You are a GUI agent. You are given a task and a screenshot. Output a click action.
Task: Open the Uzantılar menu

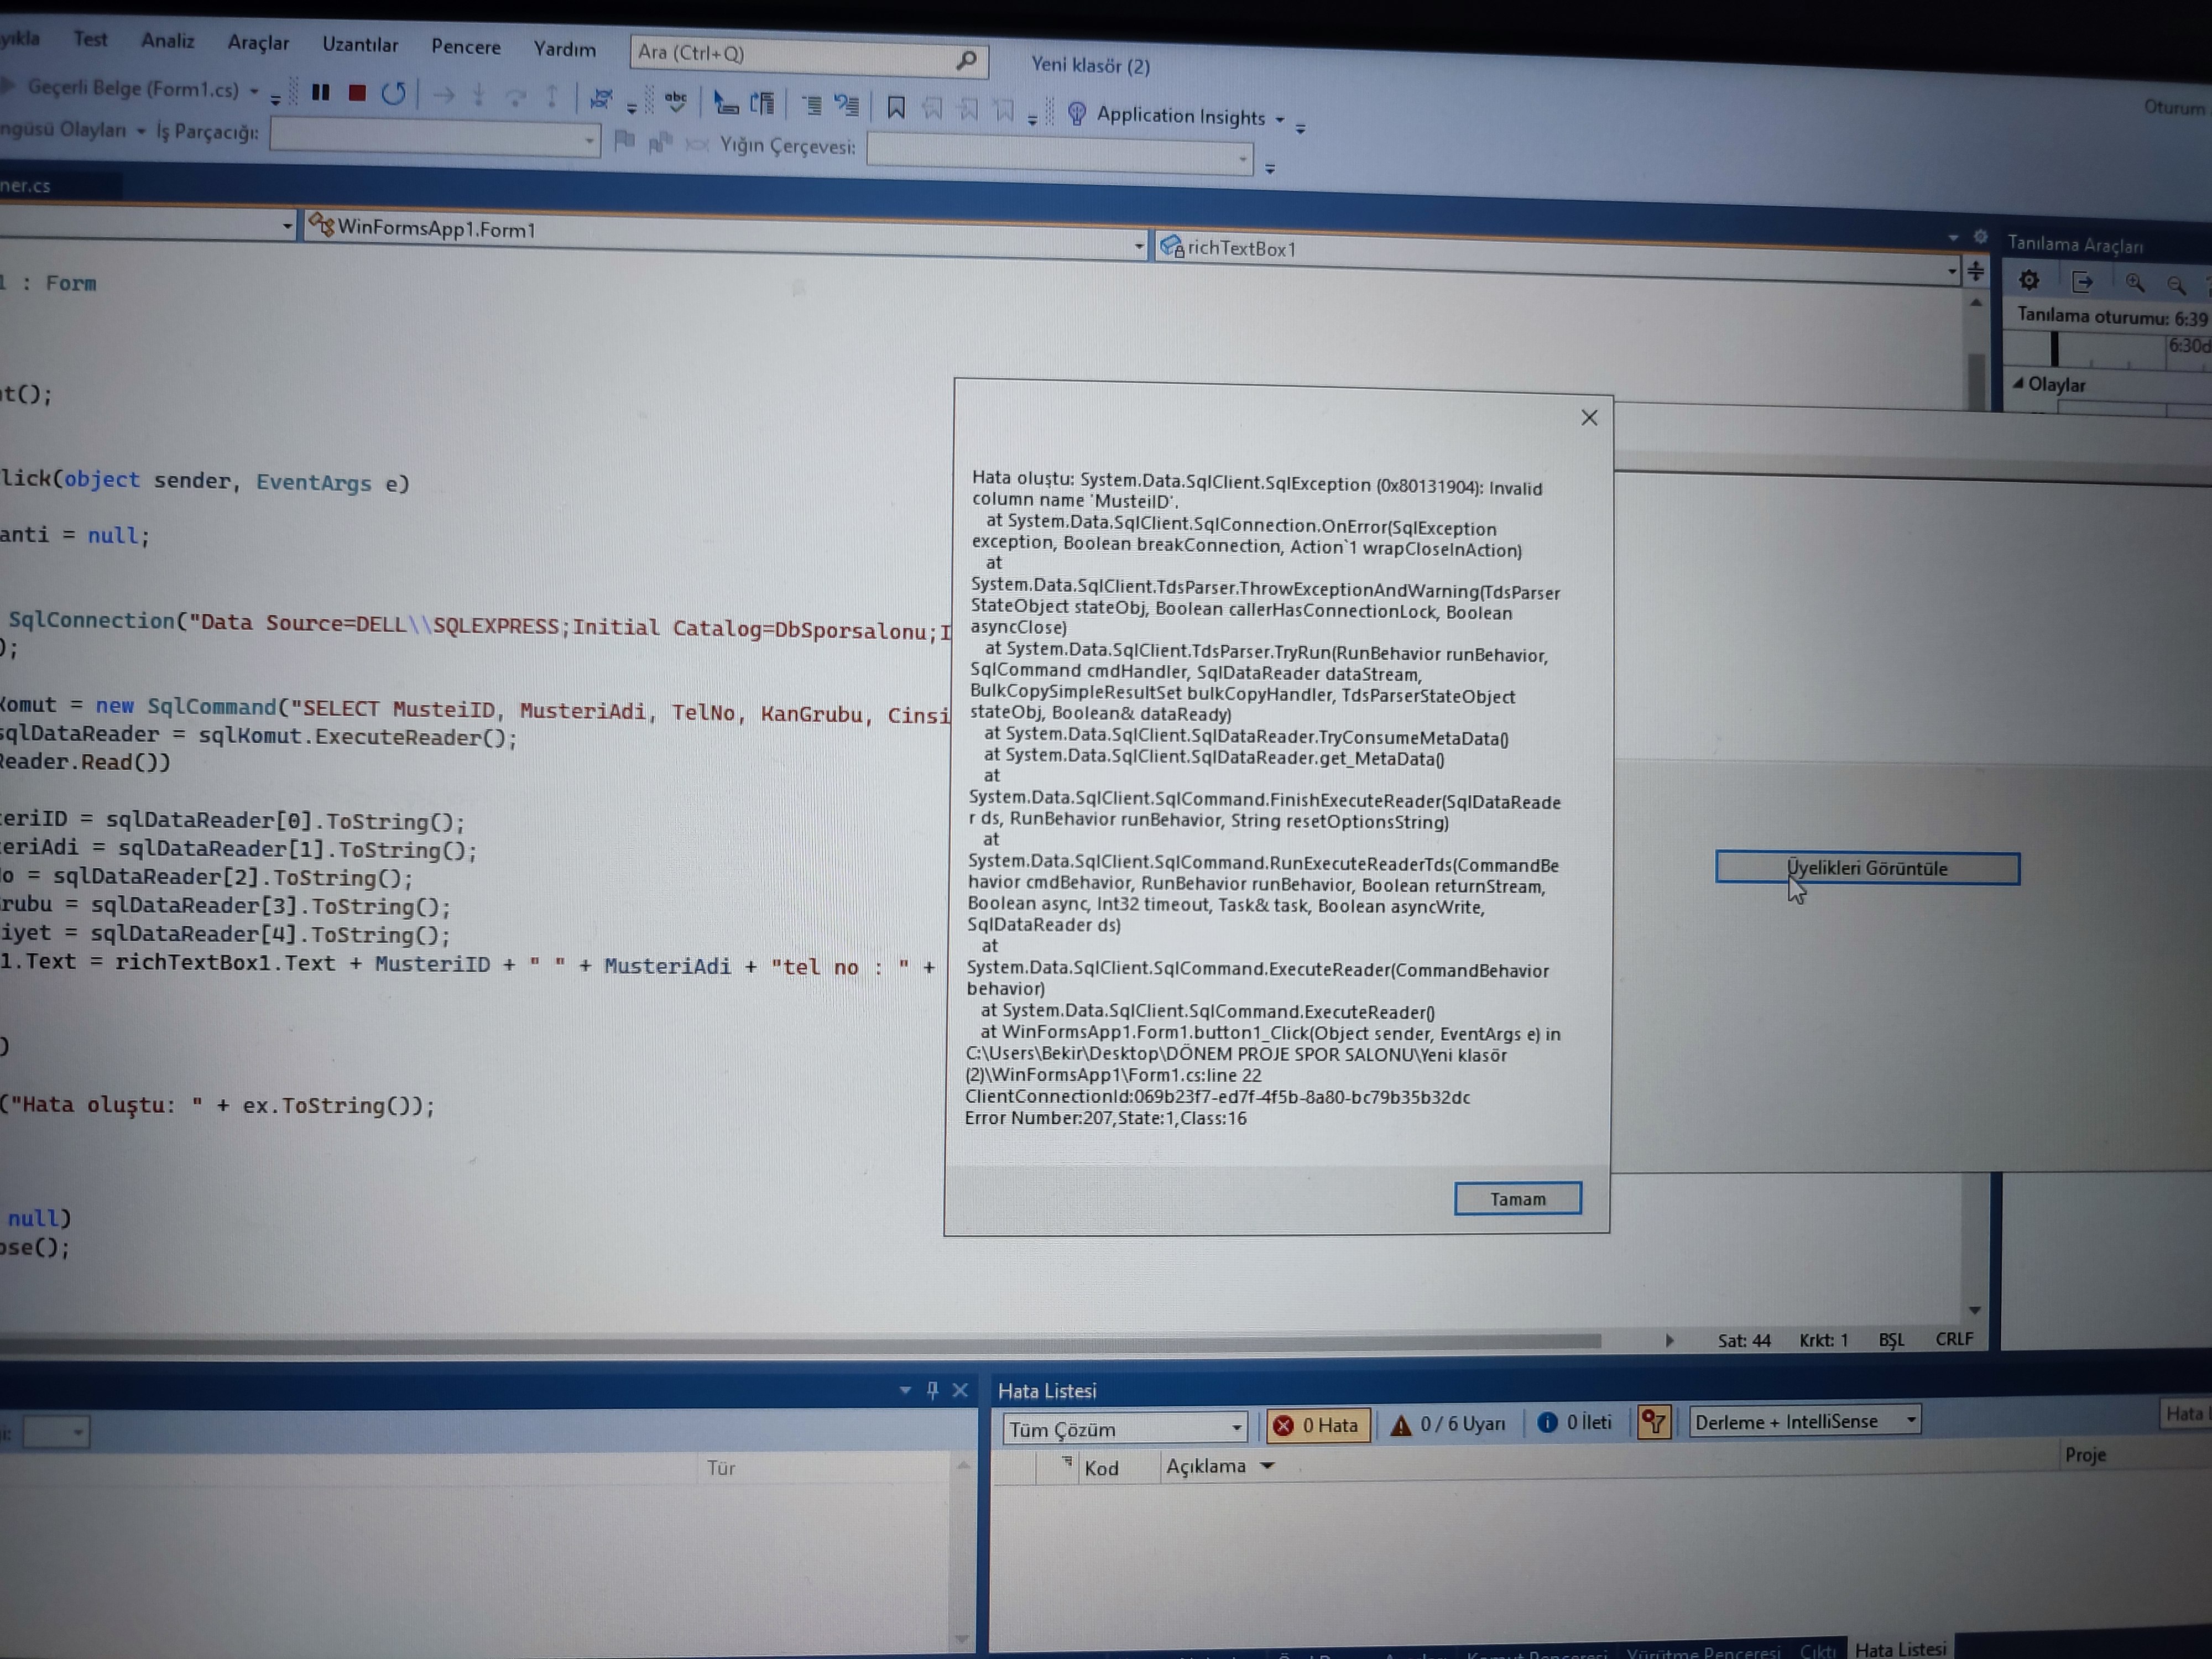click(360, 45)
